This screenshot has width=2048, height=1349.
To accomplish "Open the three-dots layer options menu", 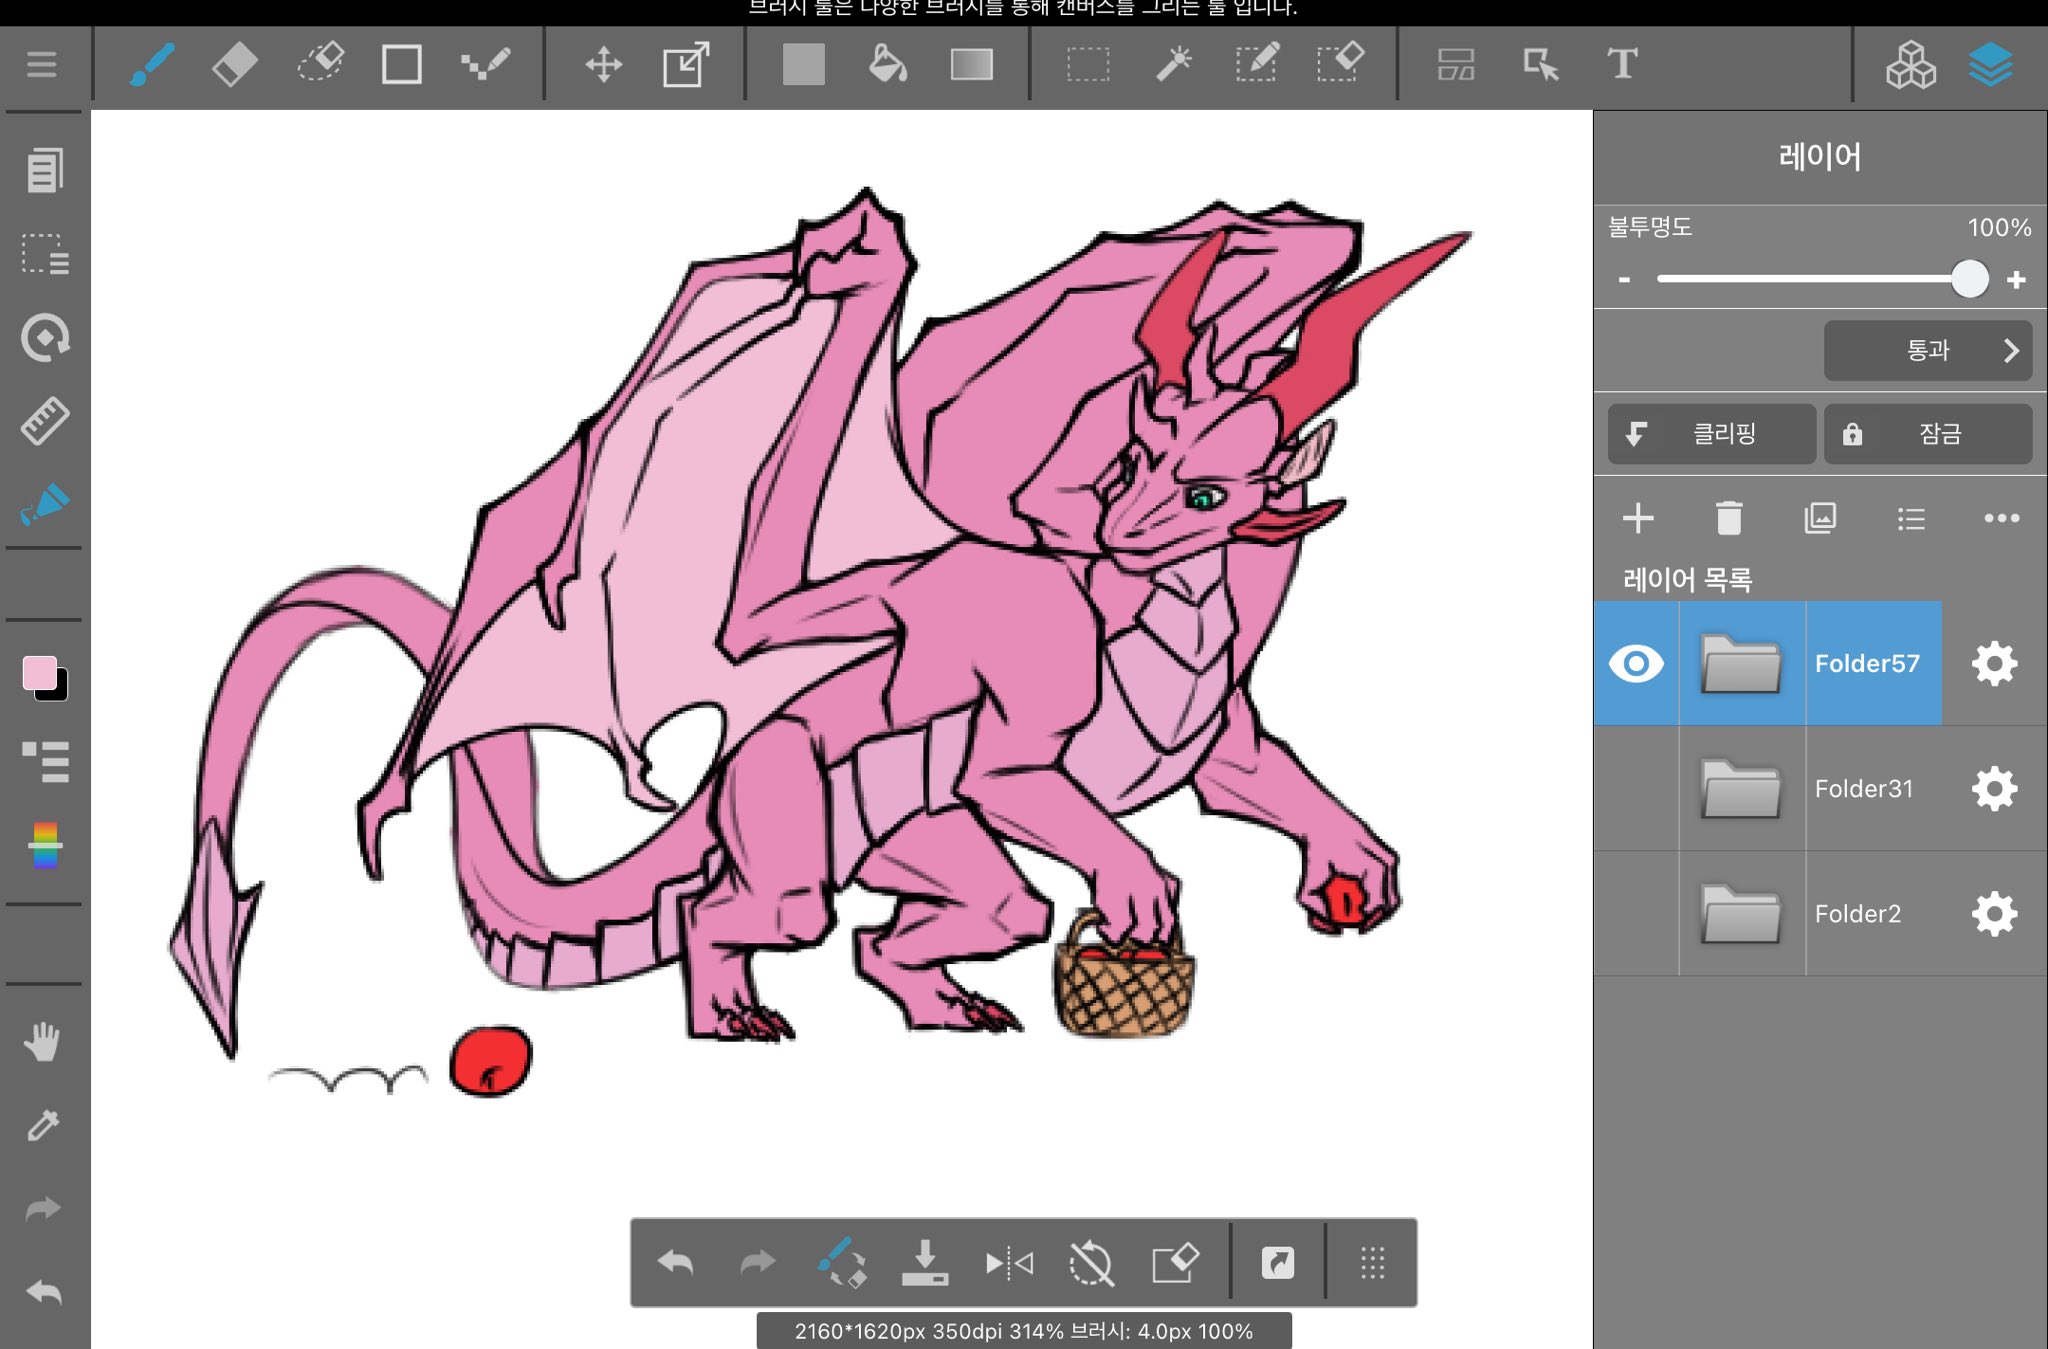I will coord(2001,518).
